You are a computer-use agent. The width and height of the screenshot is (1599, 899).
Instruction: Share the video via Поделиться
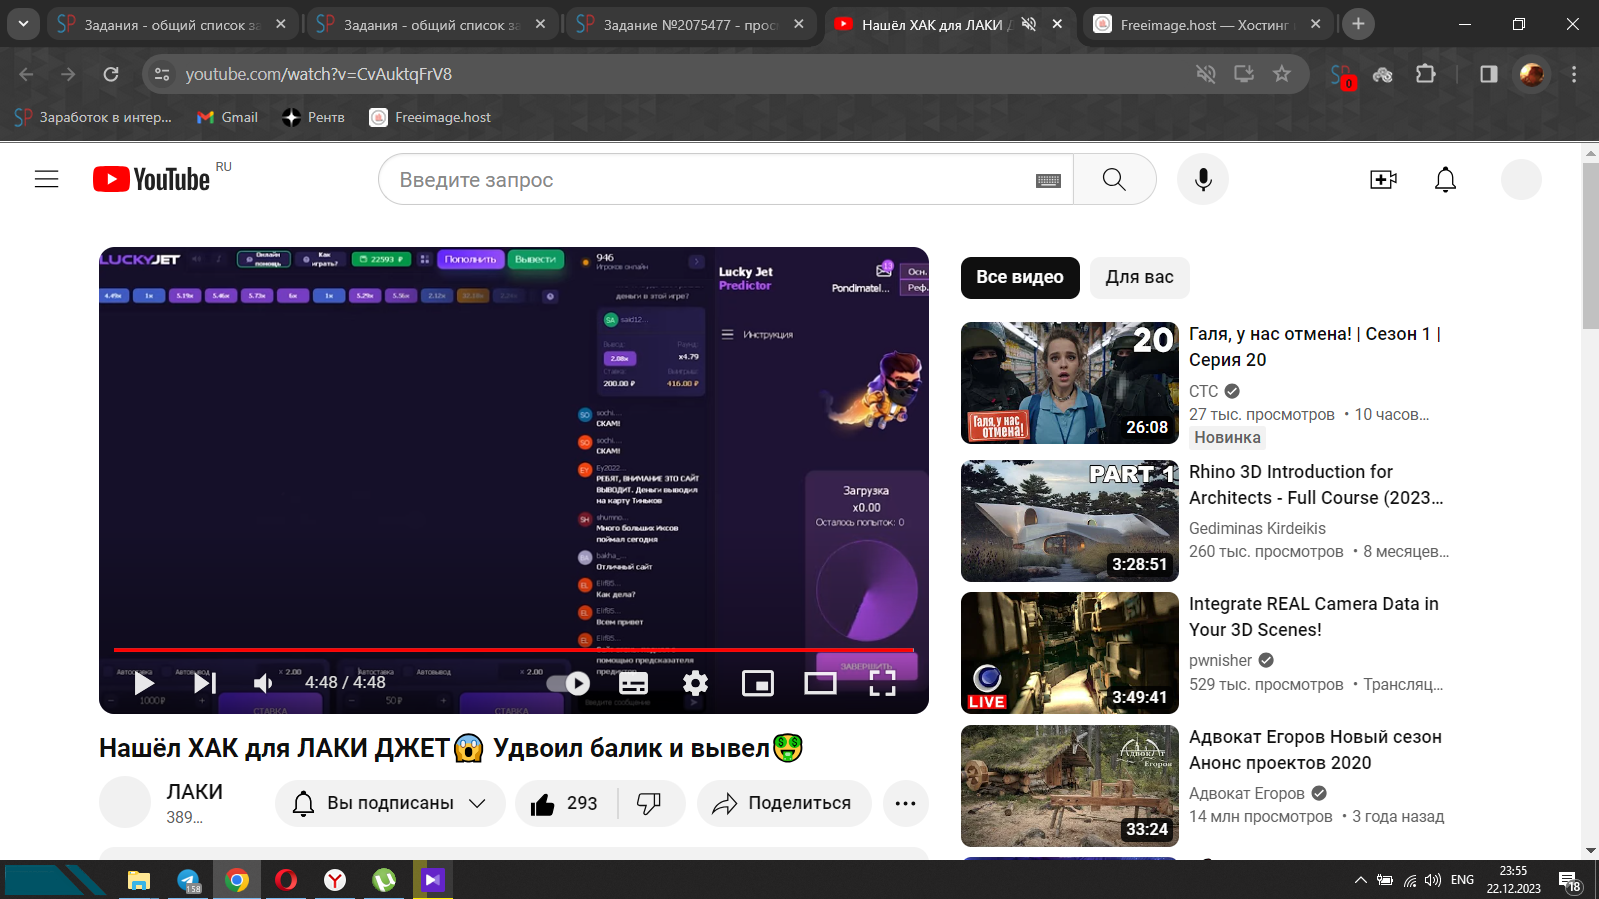(x=783, y=803)
